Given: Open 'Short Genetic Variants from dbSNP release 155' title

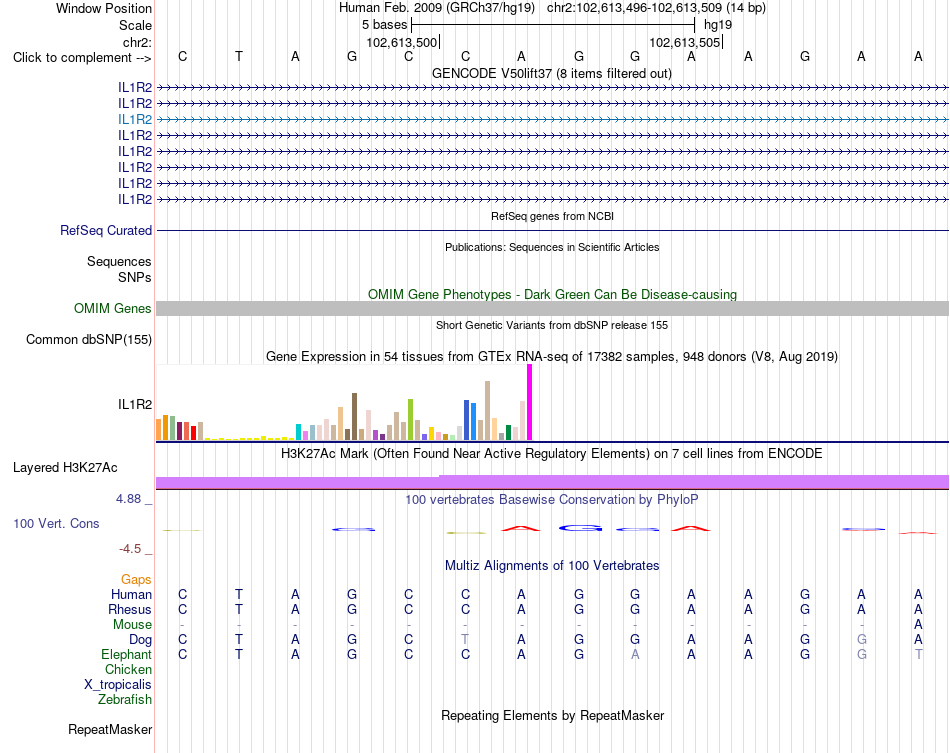Looking at the screenshot, I should [552, 325].
